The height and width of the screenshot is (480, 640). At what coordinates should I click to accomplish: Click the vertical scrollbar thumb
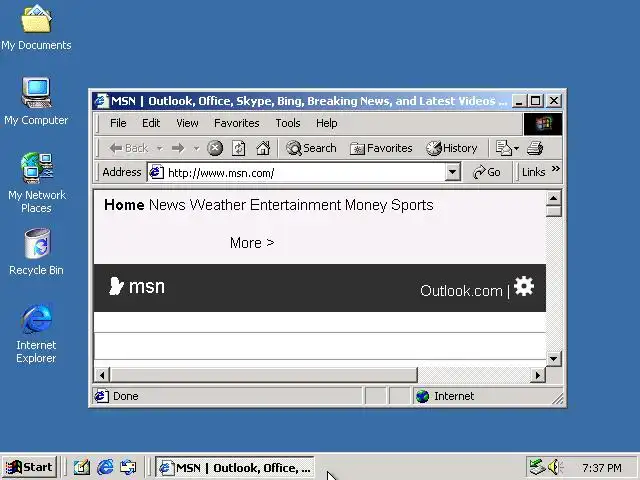click(553, 211)
